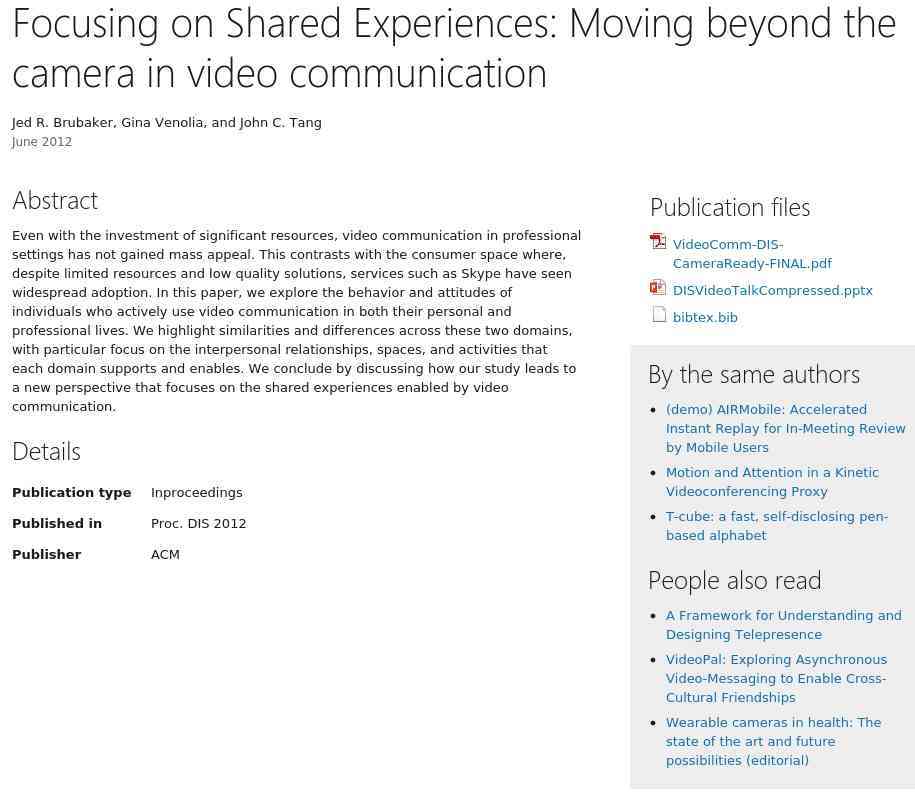Open the AIRMobile Accelerated Instant Replay demo link
The image size is (915, 800).
coord(785,428)
